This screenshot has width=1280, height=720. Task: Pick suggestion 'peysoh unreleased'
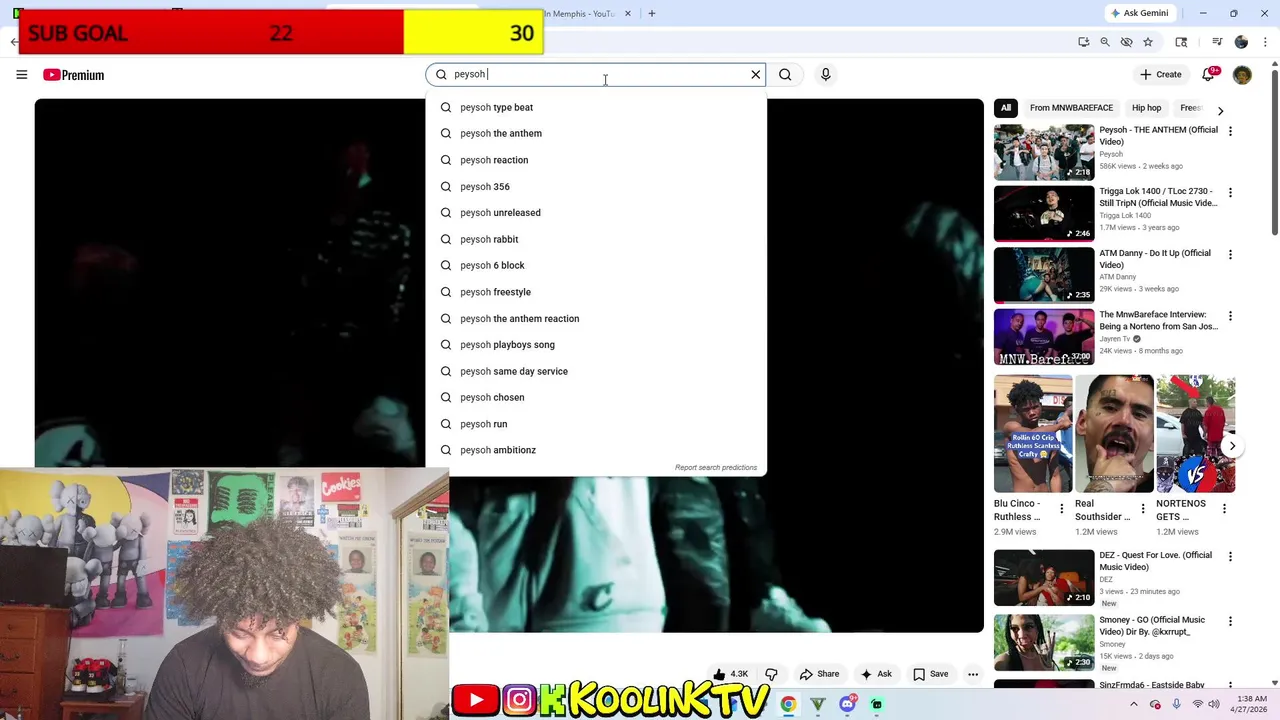[596, 212]
